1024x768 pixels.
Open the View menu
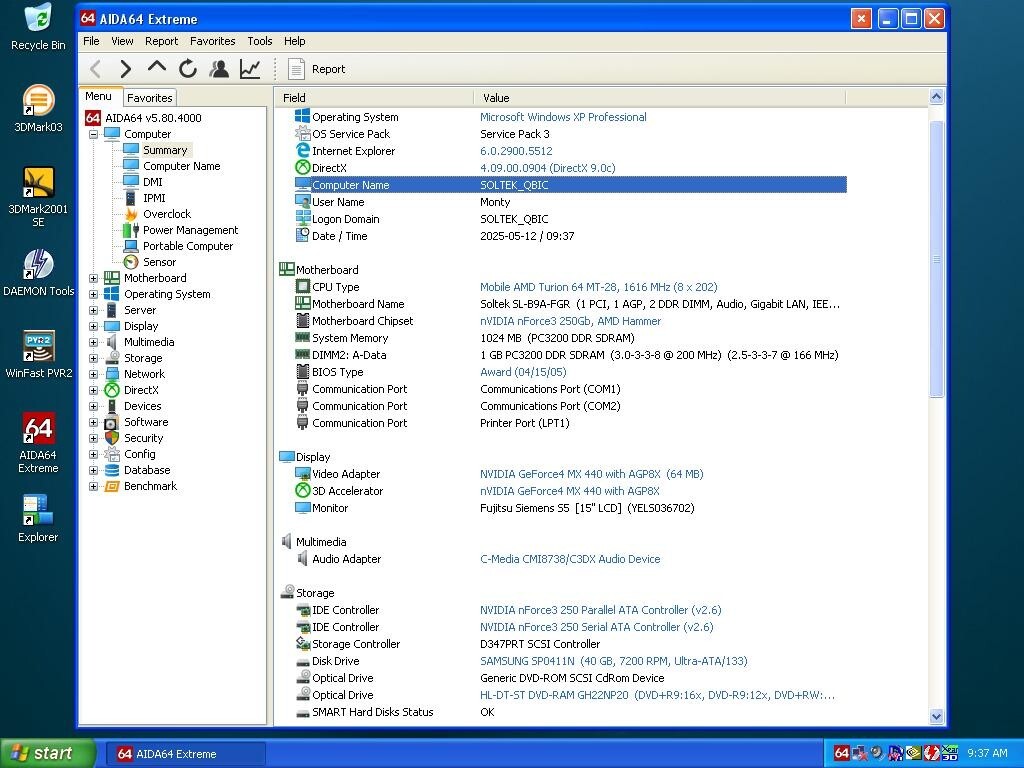(122, 41)
